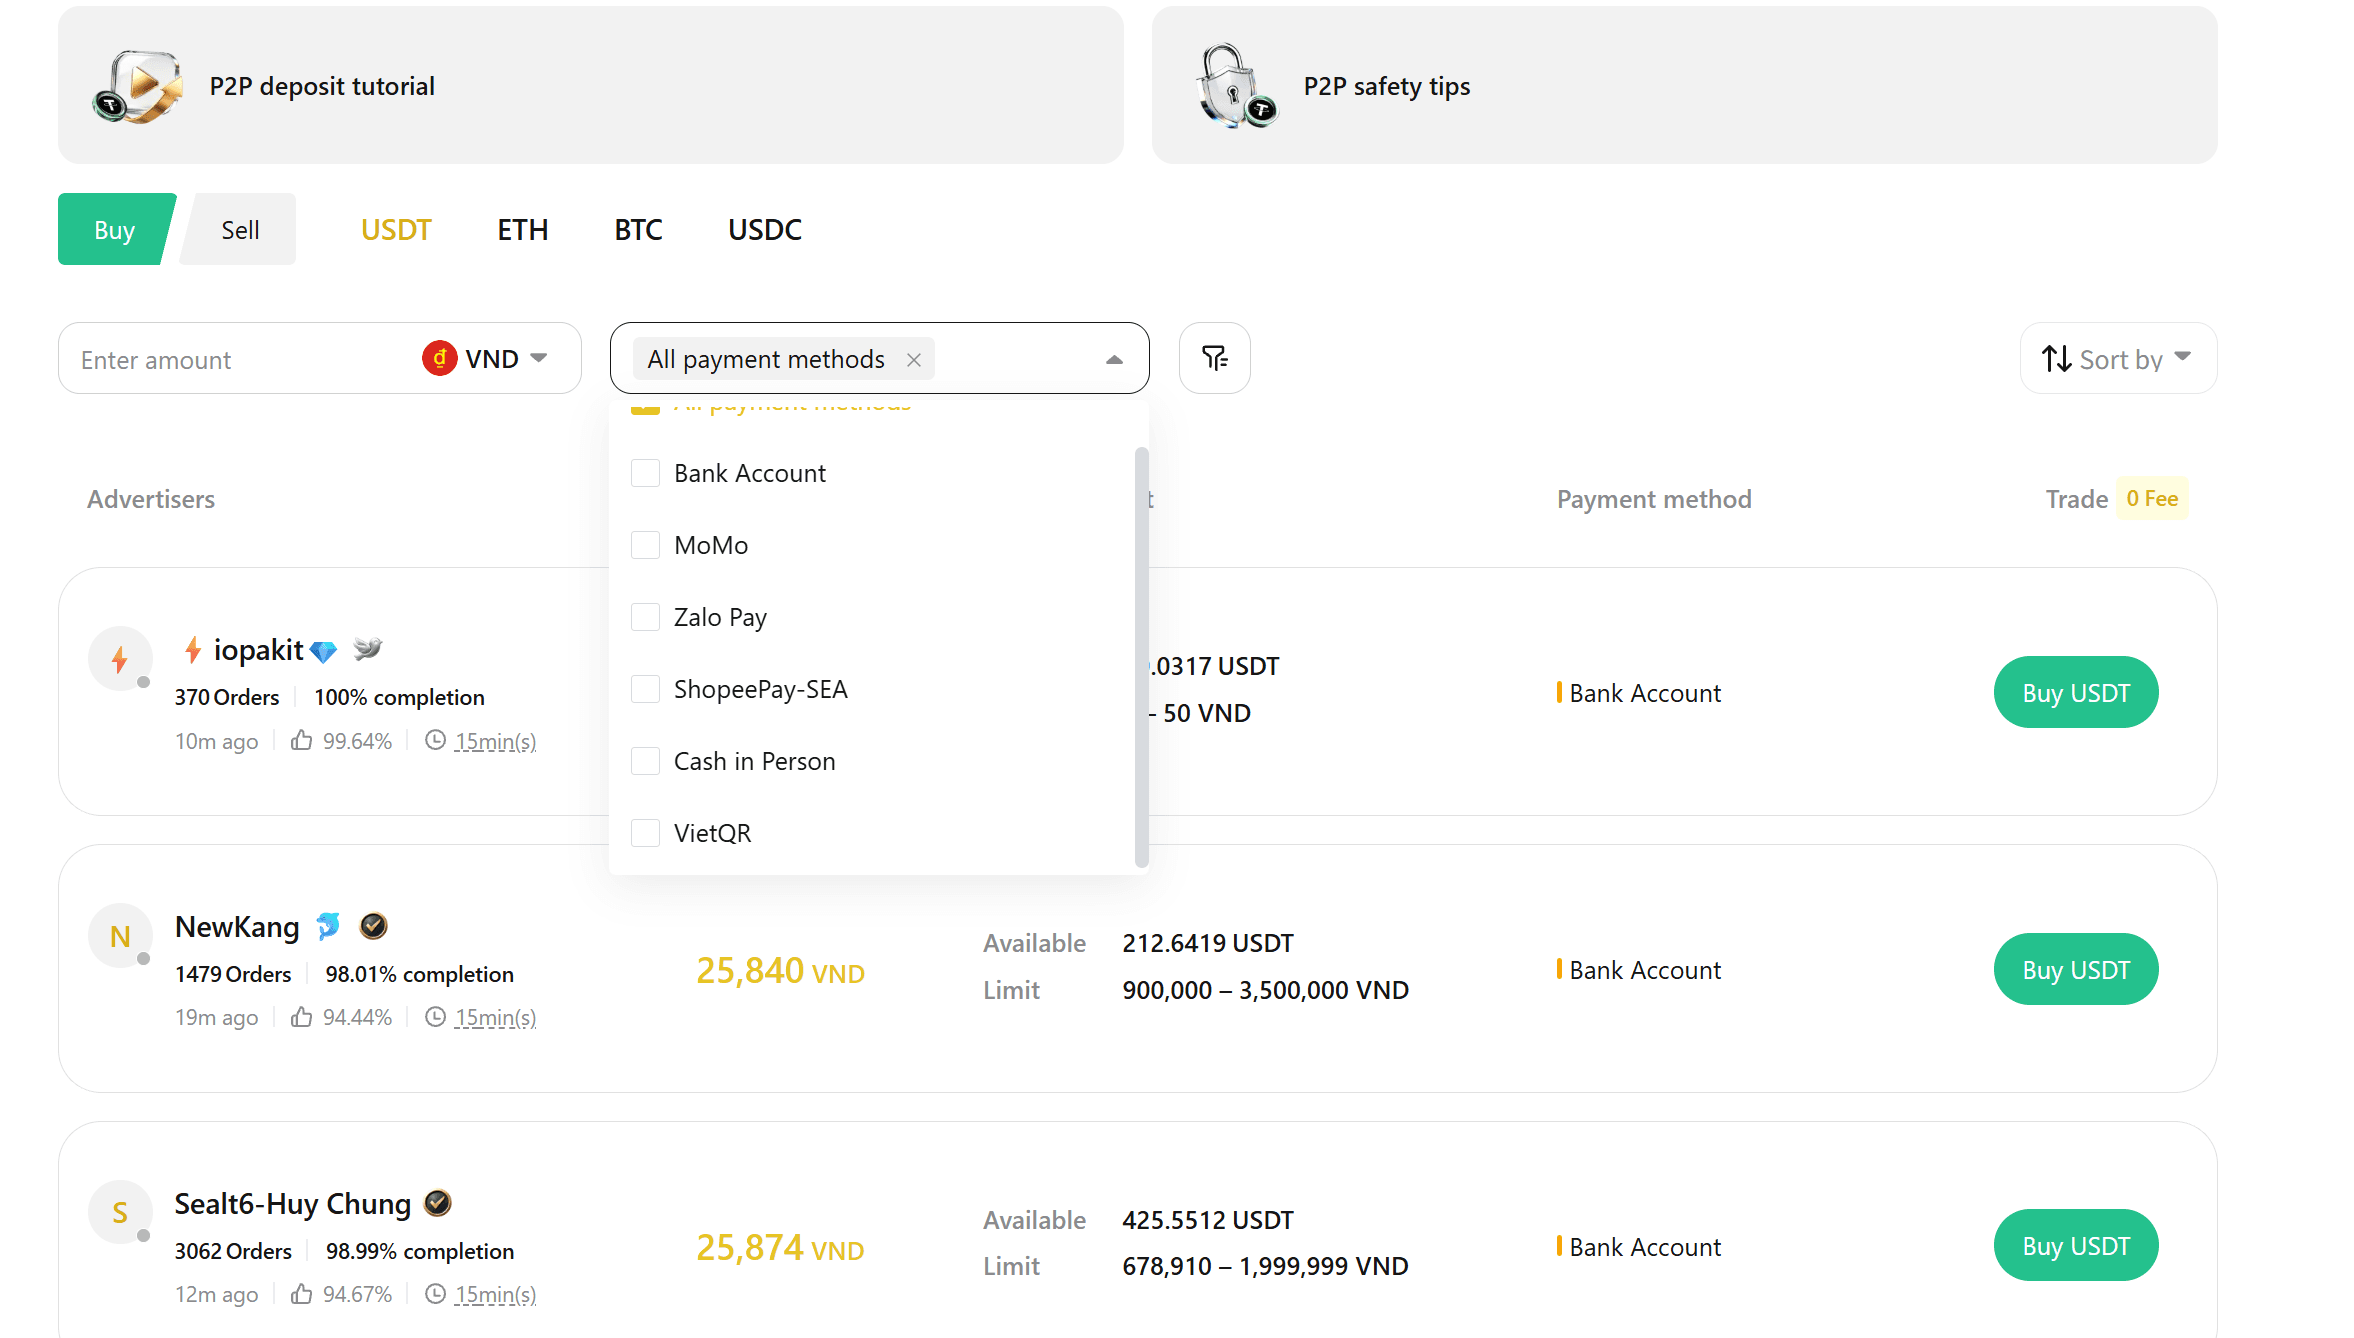Image resolution: width=2354 pixels, height=1338 pixels.
Task: Tick the VietQR checkbox
Action: click(646, 833)
